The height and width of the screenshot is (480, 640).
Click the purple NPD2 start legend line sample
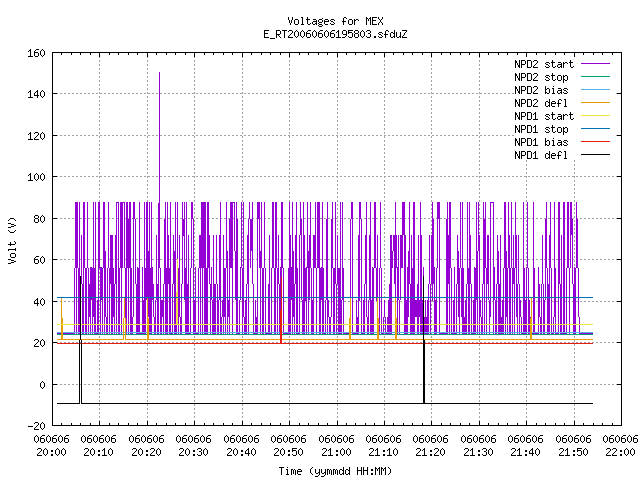tap(596, 64)
